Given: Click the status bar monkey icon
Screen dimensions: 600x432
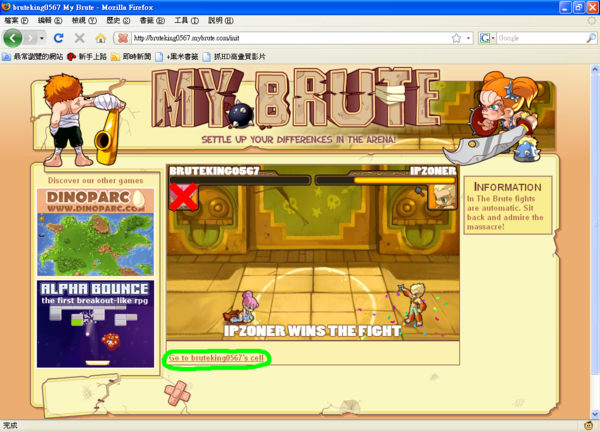Looking at the screenshot, I should click(x=588, y=425).
